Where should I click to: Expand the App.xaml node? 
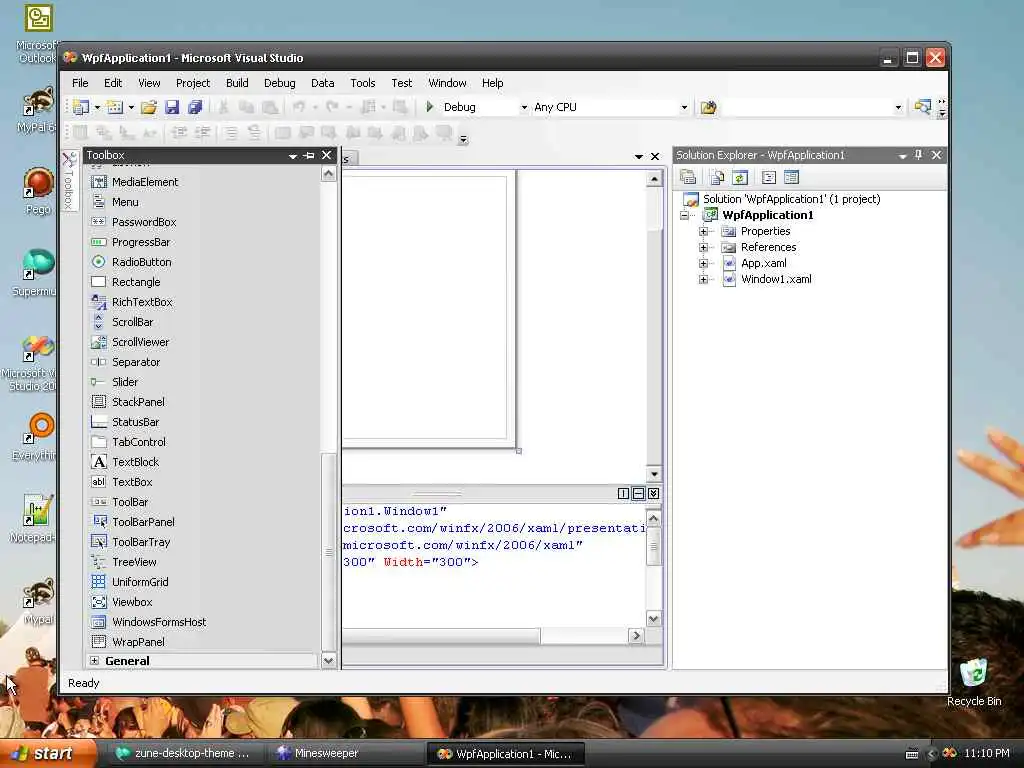point(703,263)
